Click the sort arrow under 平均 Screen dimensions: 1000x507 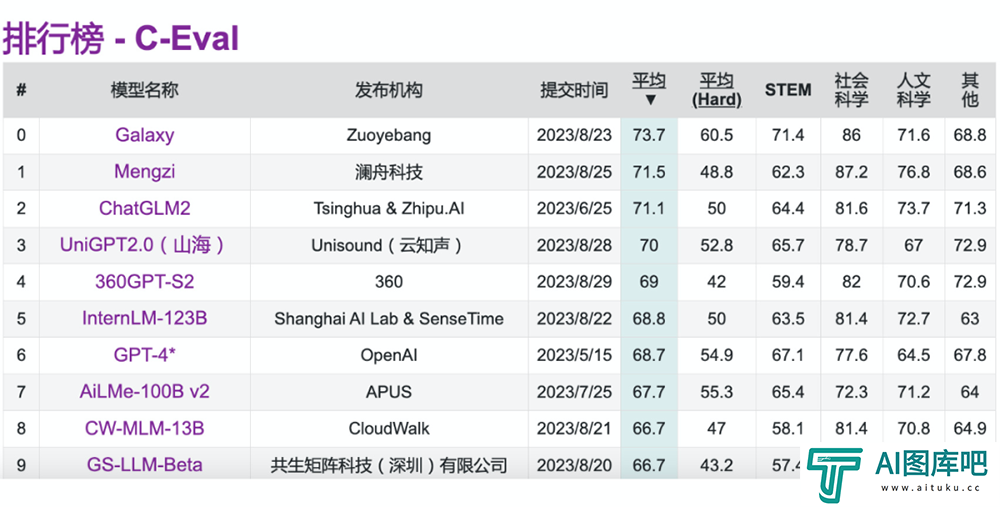click(650, 100)
